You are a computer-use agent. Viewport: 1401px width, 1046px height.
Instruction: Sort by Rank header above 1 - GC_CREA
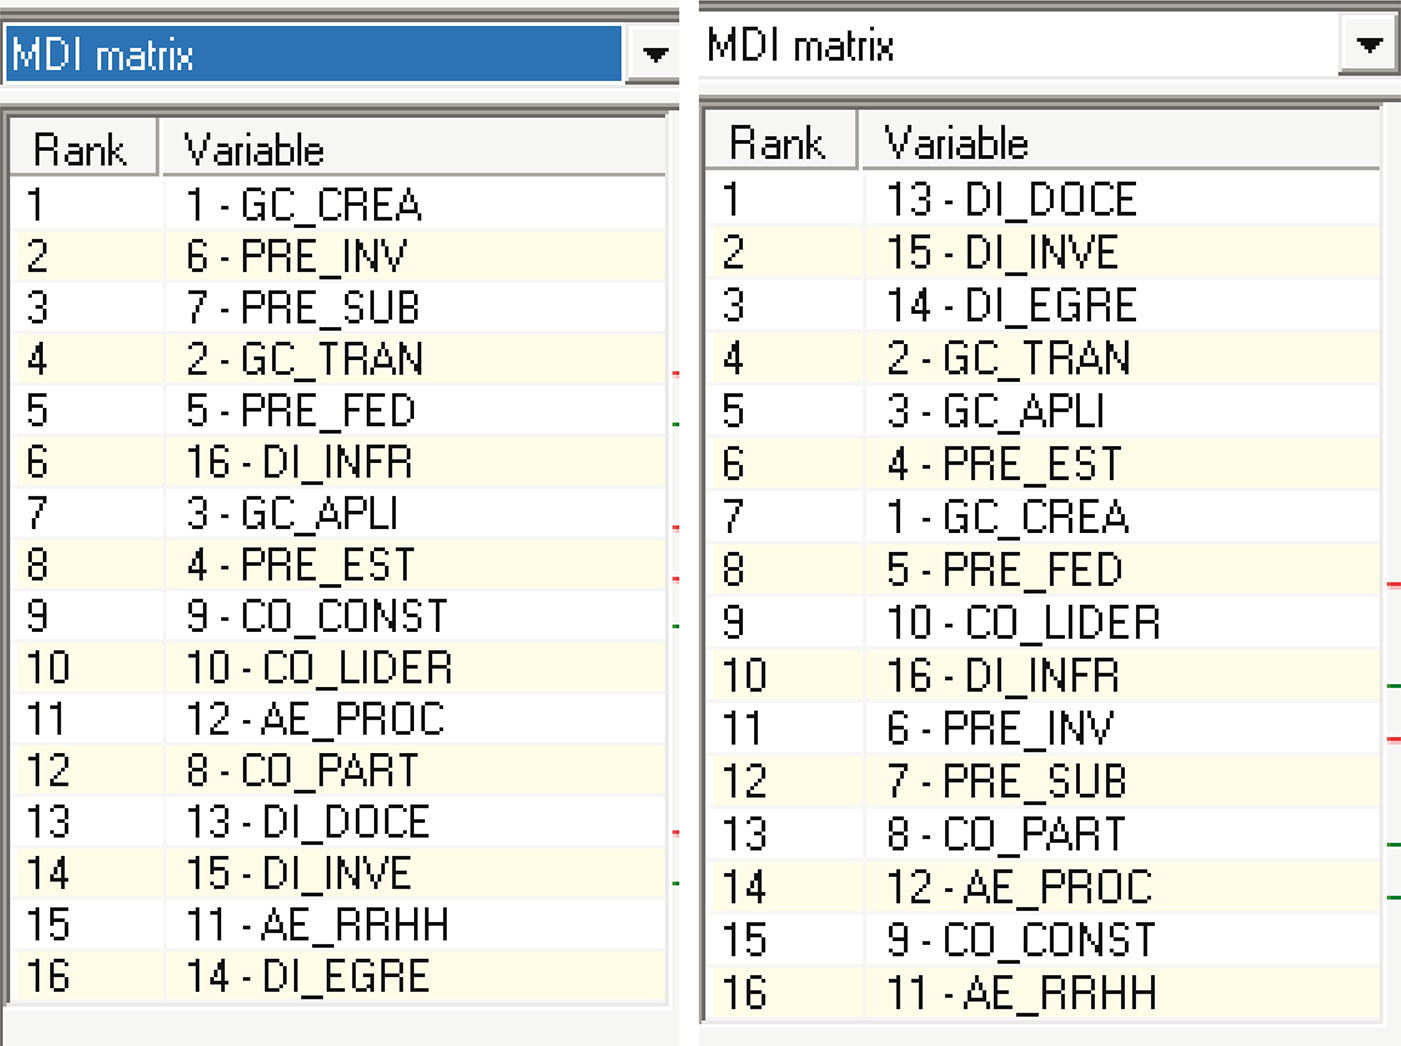(x=83, y=149)
